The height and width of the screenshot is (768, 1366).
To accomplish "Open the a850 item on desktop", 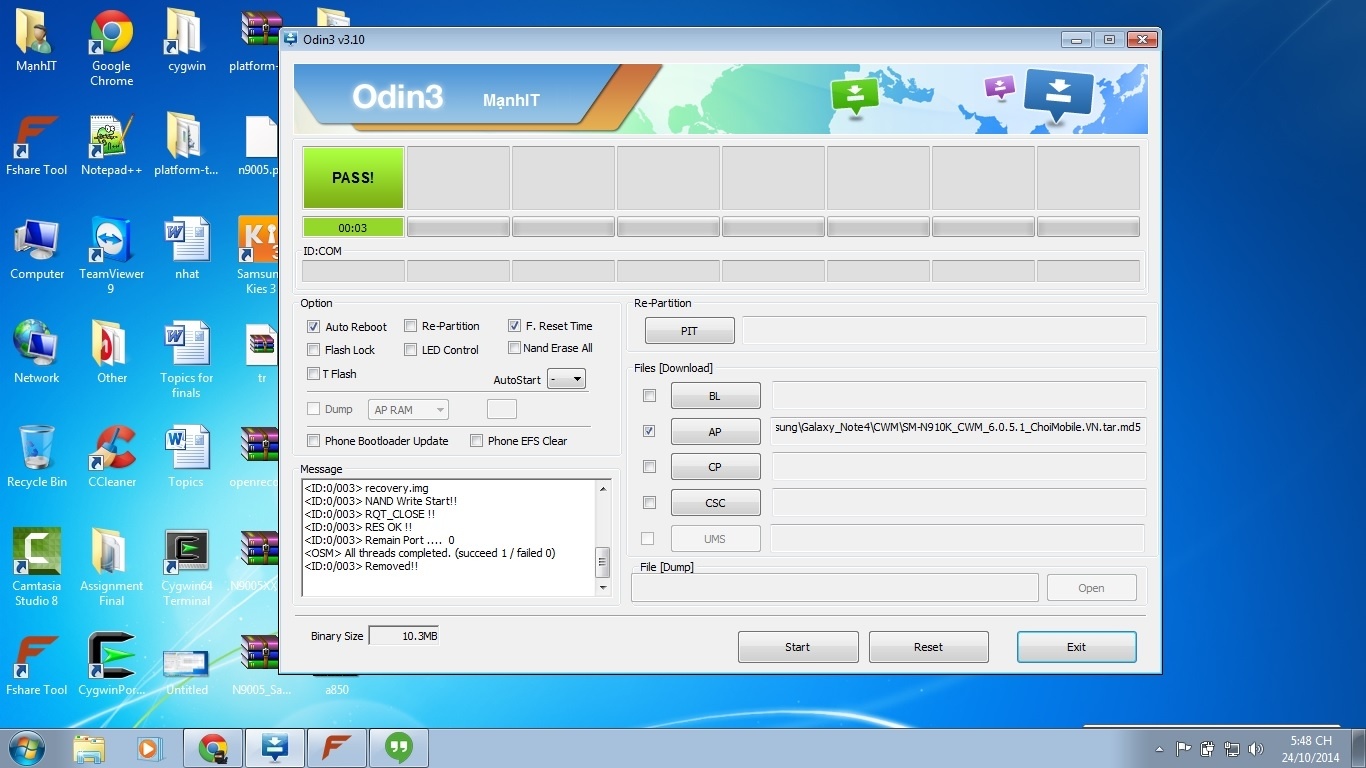I will 337,689.
